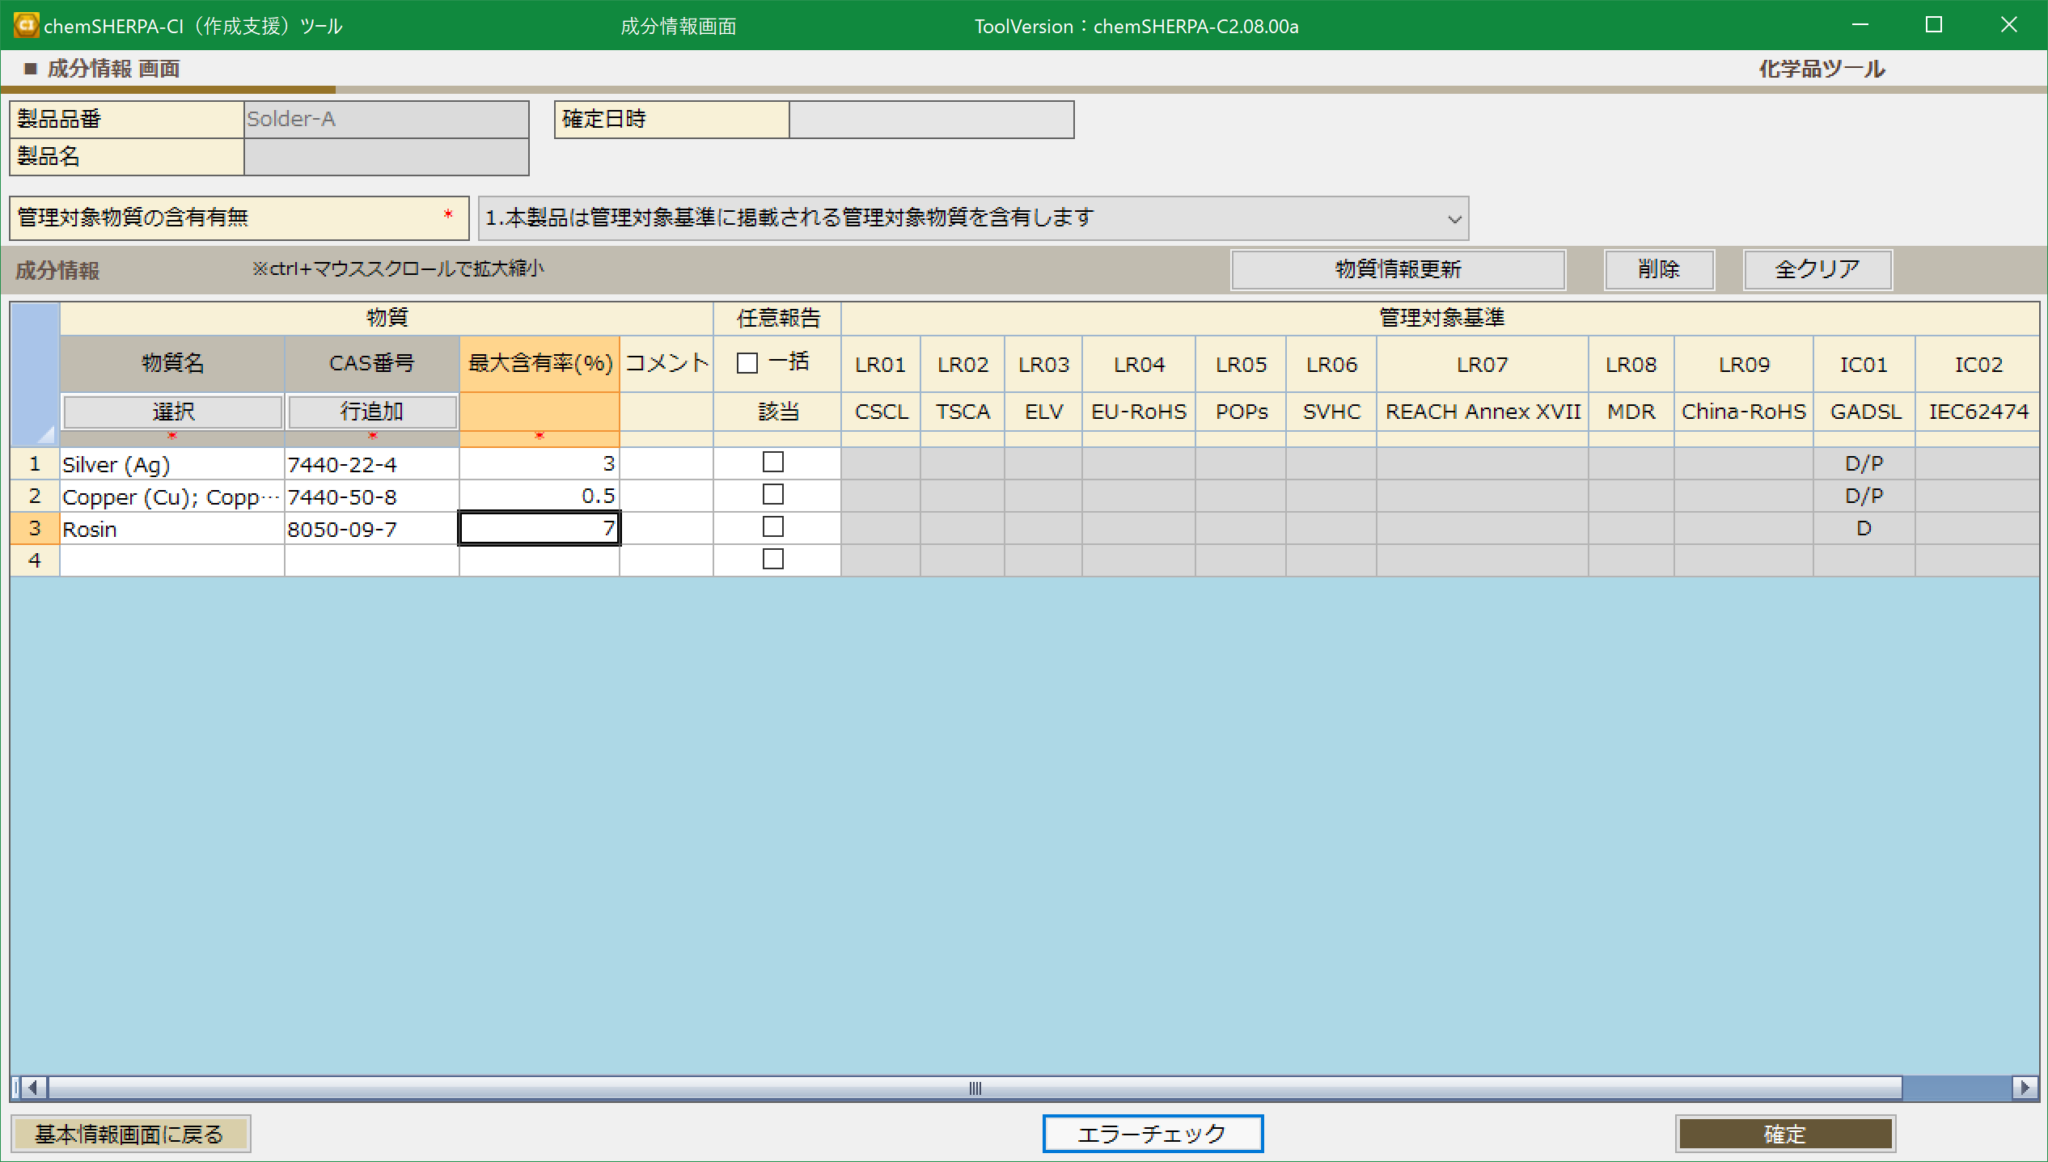Click the 選択 button under 物質名

(170, 411)
